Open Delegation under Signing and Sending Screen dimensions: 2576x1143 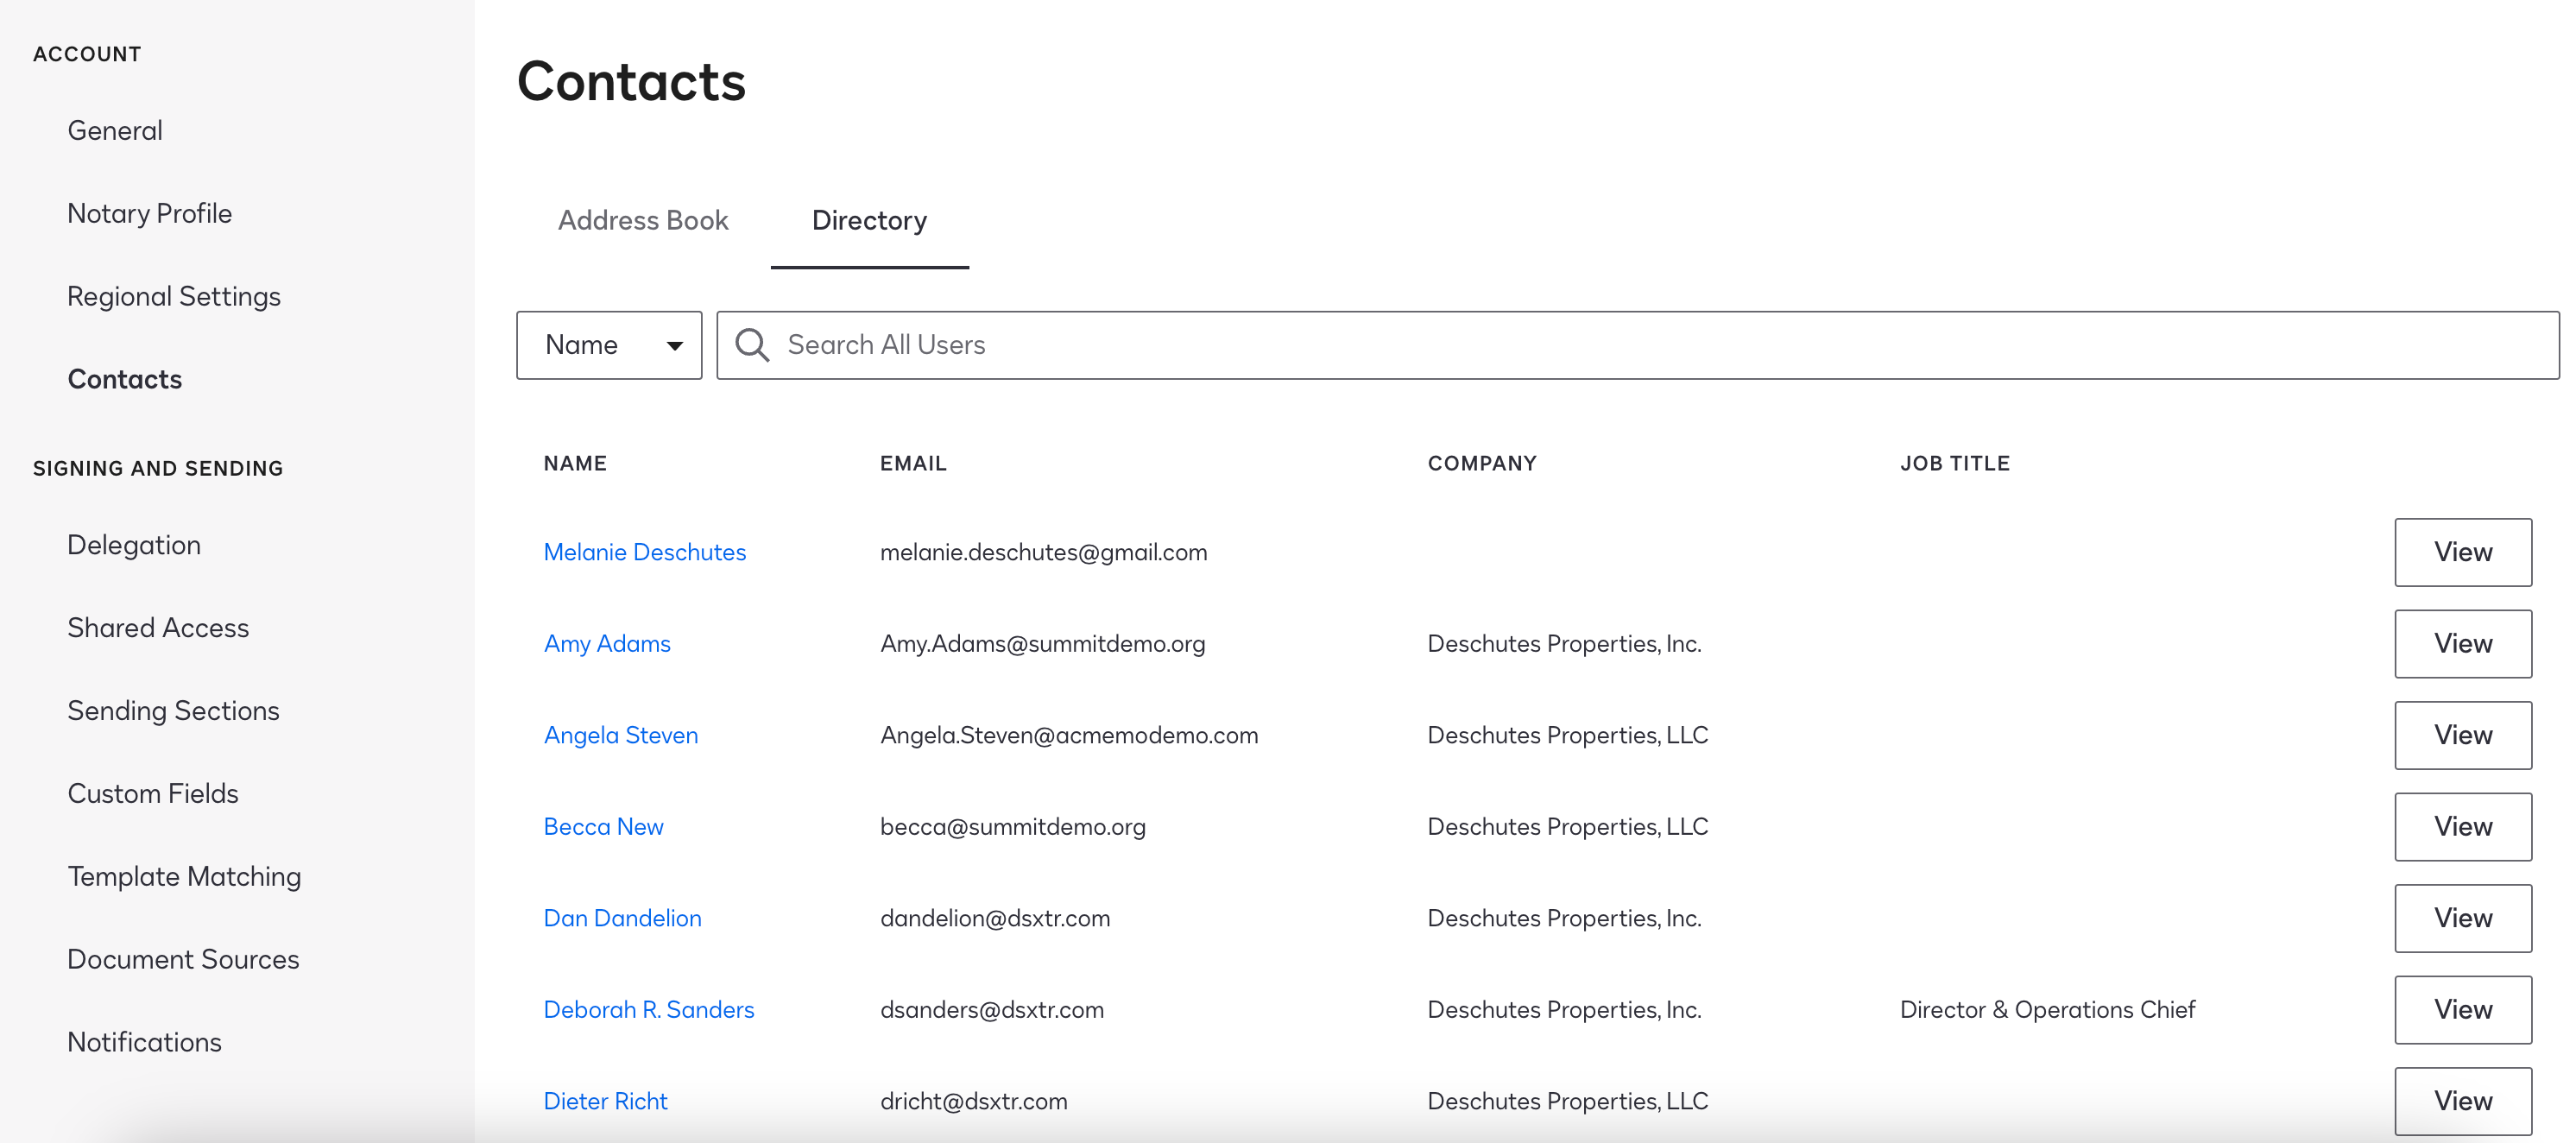134,545
